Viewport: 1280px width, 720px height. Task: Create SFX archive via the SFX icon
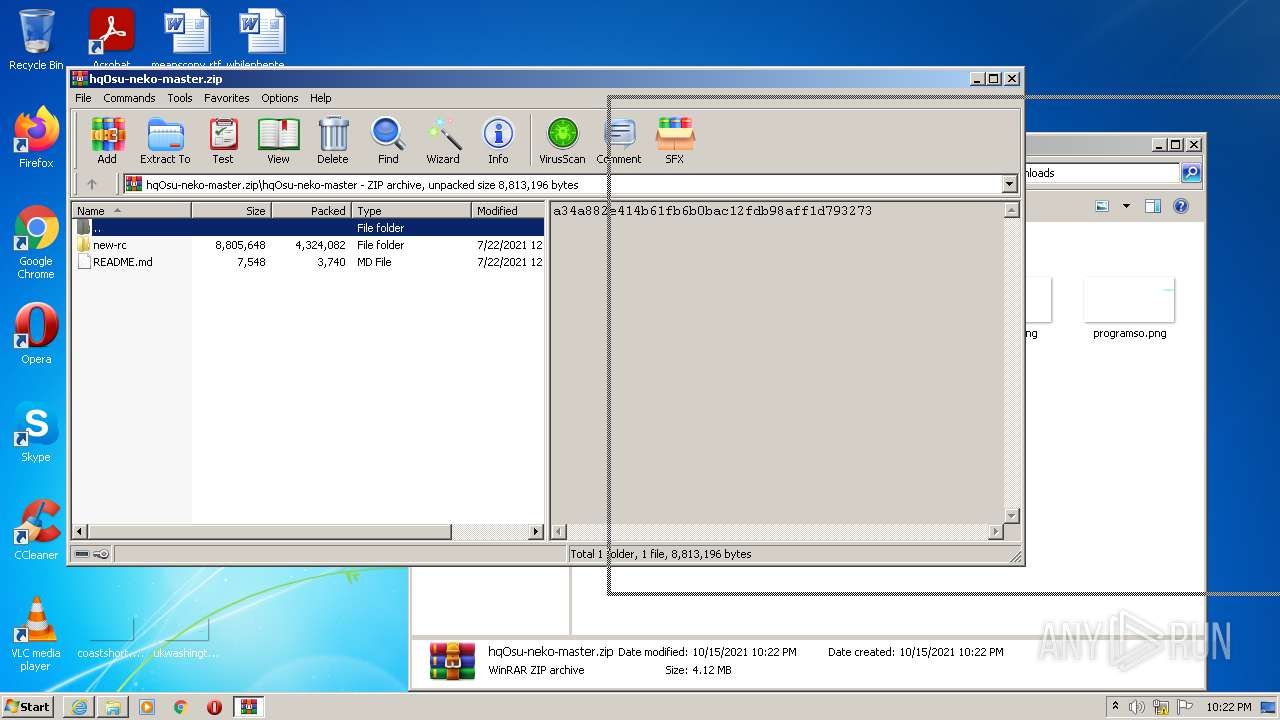[675, 140]
